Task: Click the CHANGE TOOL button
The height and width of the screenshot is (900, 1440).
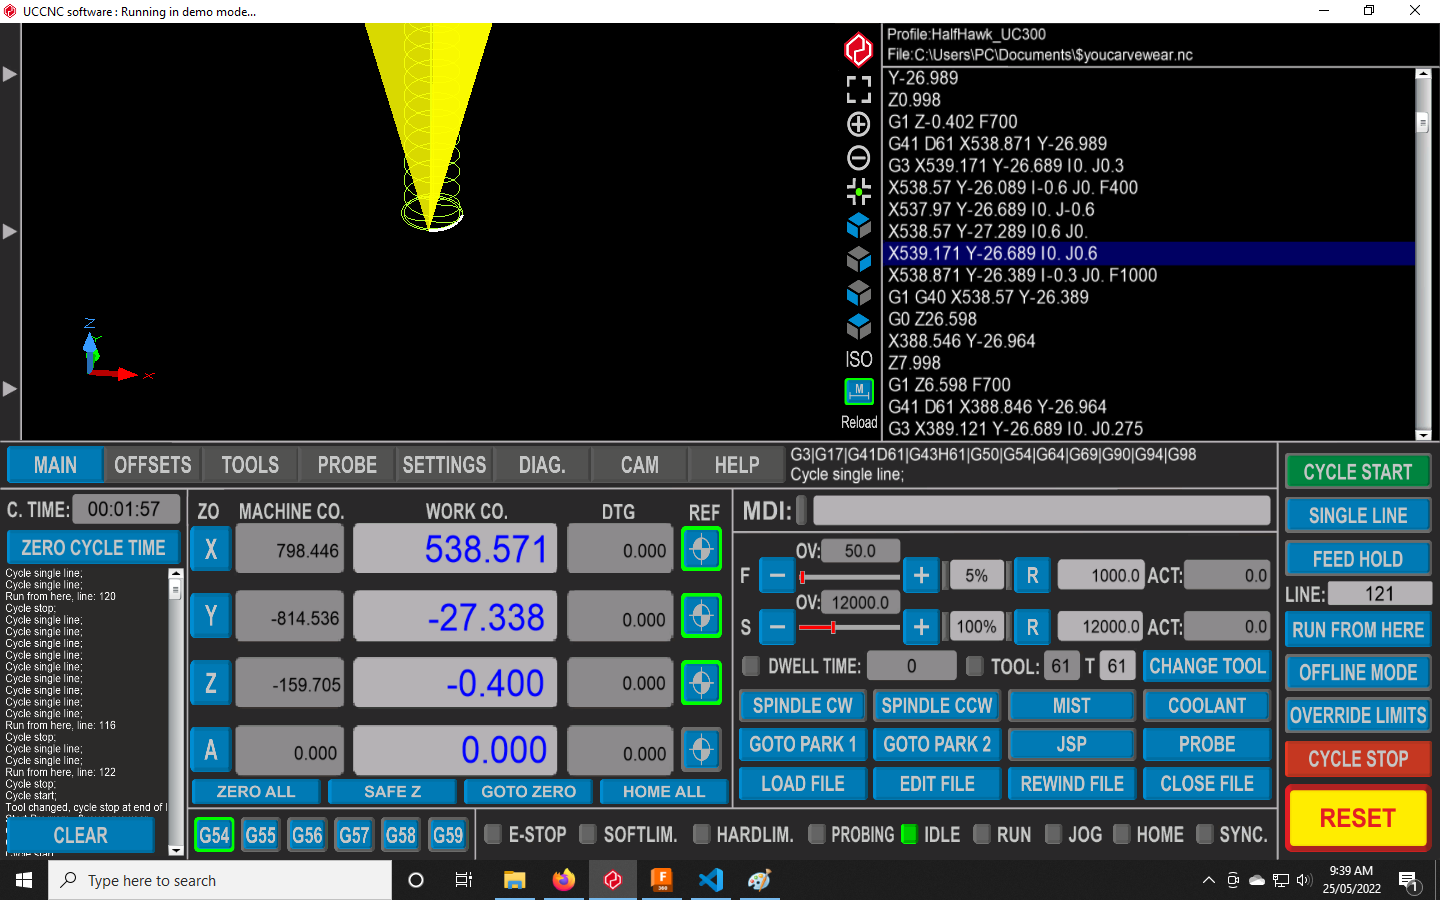Action: 1207,666
